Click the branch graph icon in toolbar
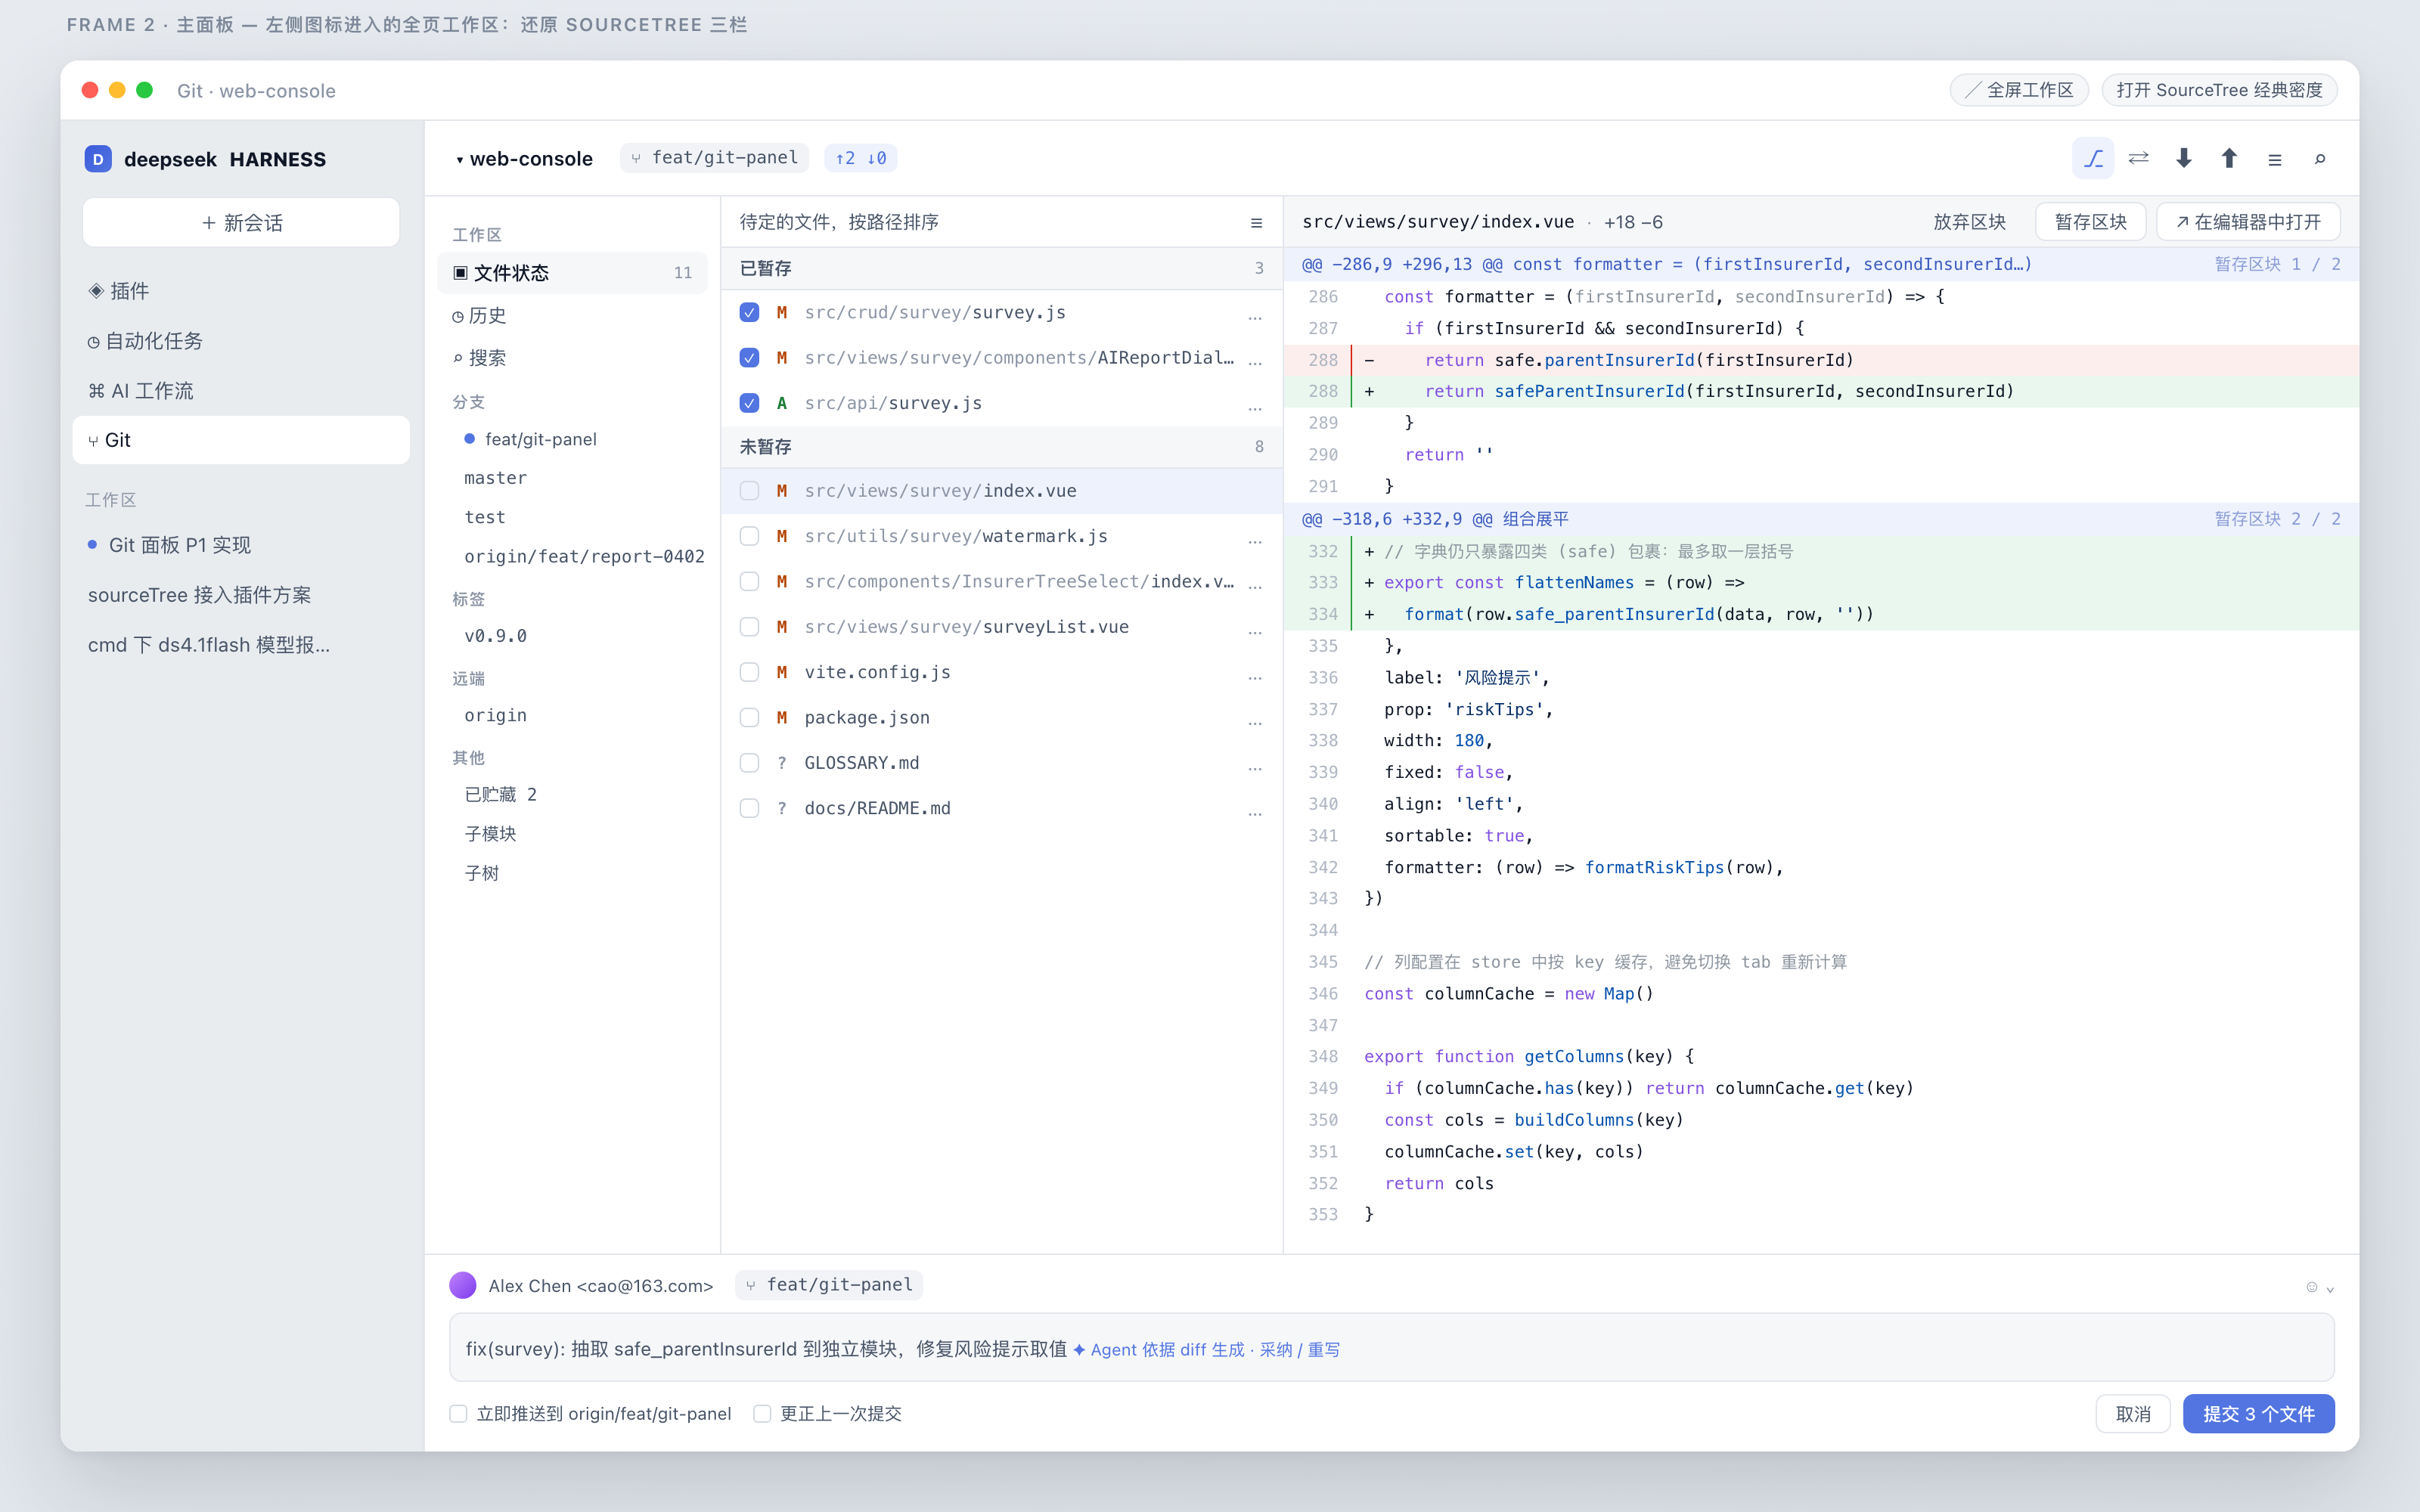2420x1512 pixels. (2093, 158)
